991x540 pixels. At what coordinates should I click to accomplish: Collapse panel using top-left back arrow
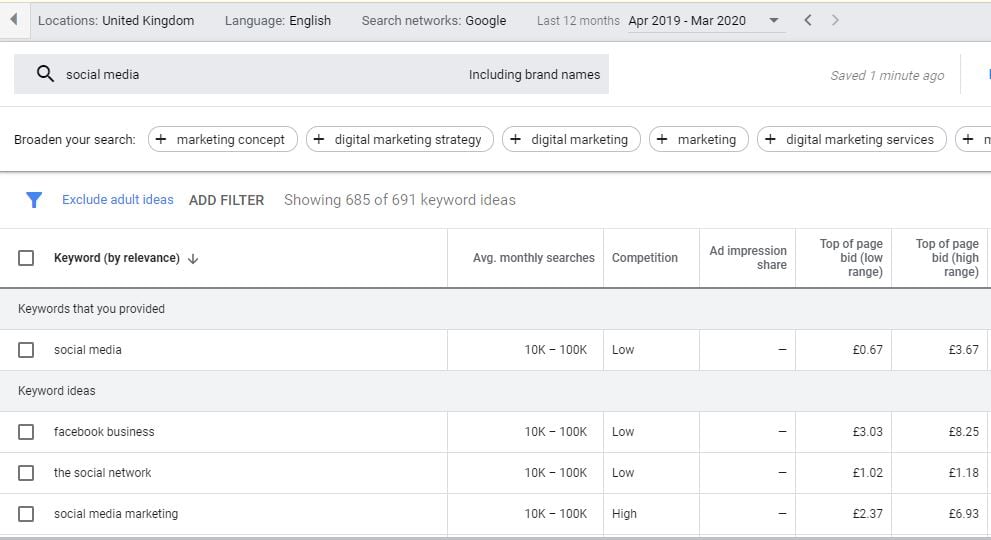pyautogui.click(x=14, y=20)
